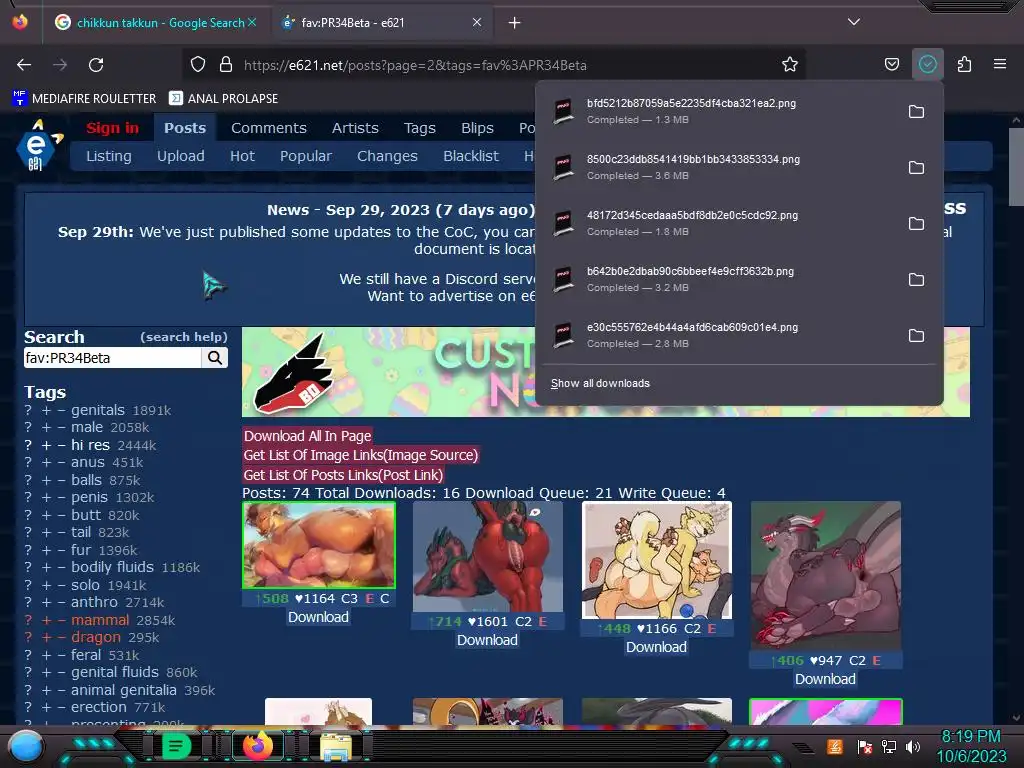Click Show all downloads
The width and height of the screenshot is (1024, 768).
click(600, 383)
